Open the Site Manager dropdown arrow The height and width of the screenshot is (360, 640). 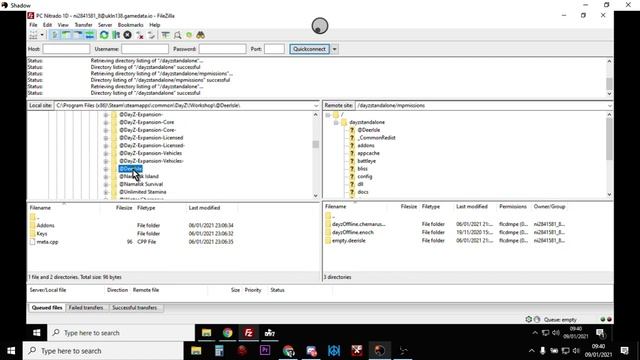pyautogui.click(x=42, y=35)
